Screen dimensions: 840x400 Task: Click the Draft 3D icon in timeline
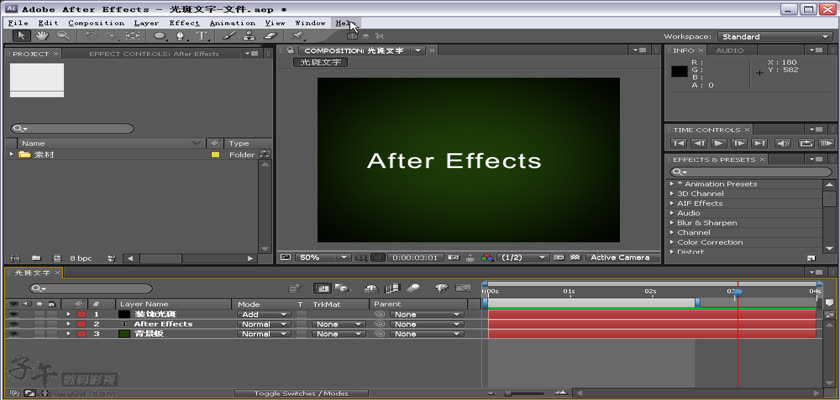pos(342,289)
